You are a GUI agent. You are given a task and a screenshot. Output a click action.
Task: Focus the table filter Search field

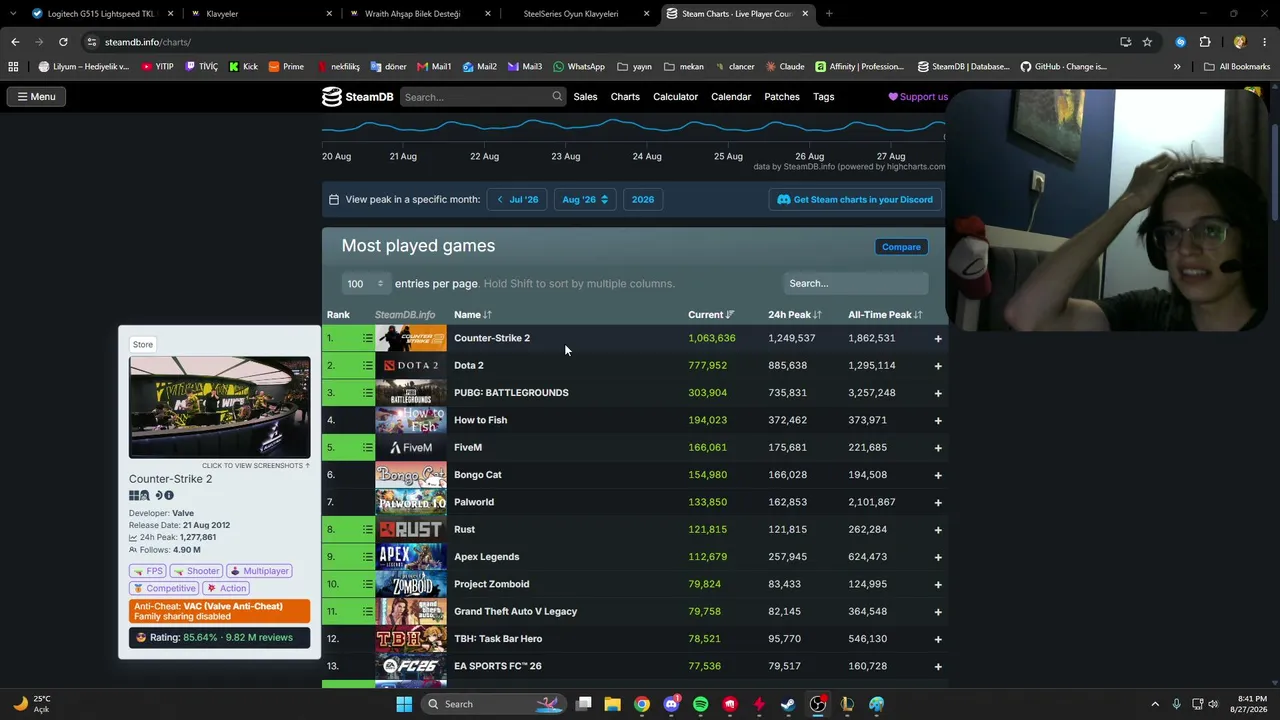[855, 284]
